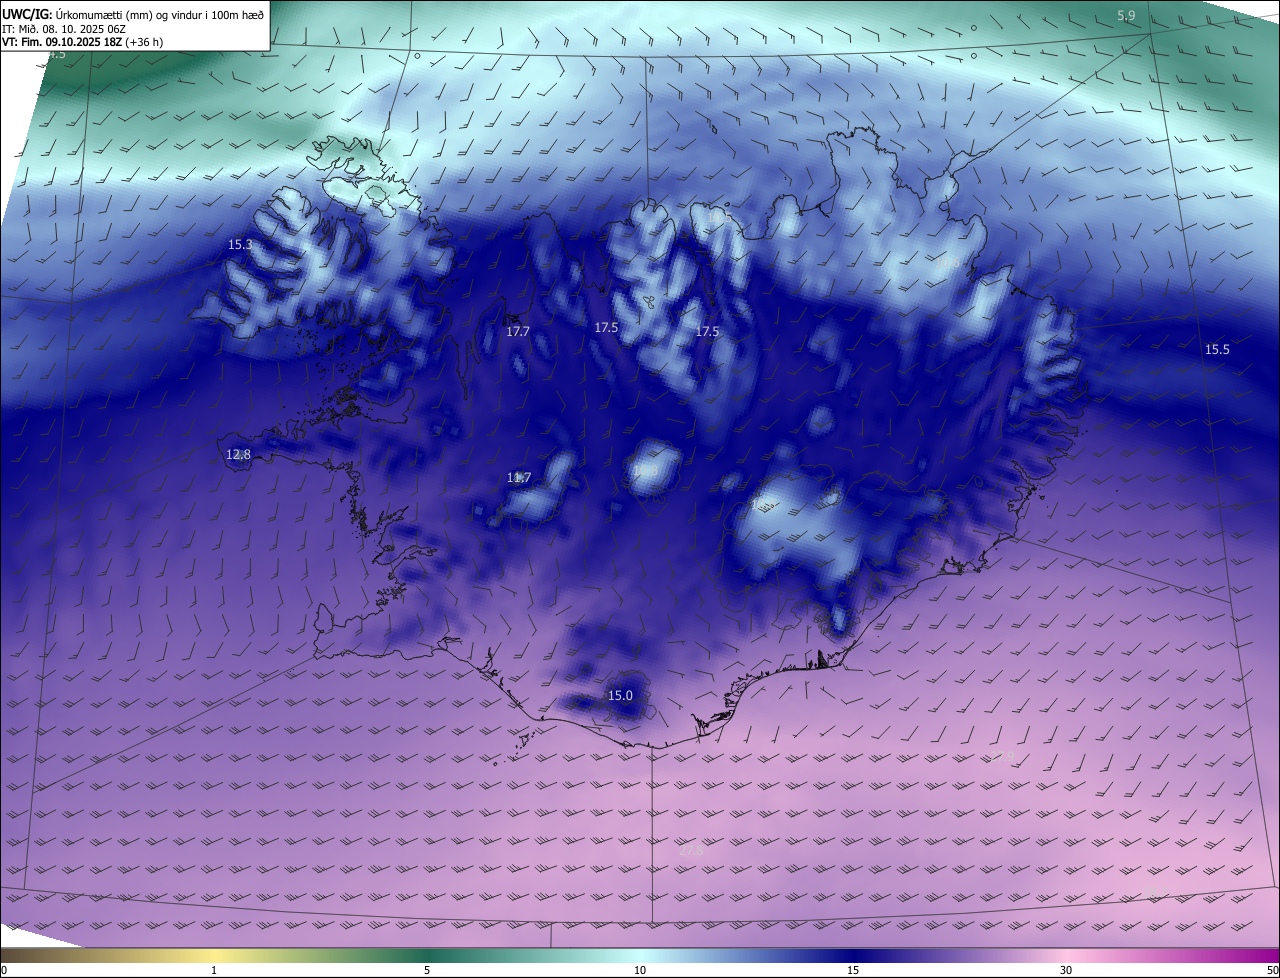The height and width of the screenshot is (978, 1280).
Task: Click the 10 tick on the color scale
Action: 640,970
